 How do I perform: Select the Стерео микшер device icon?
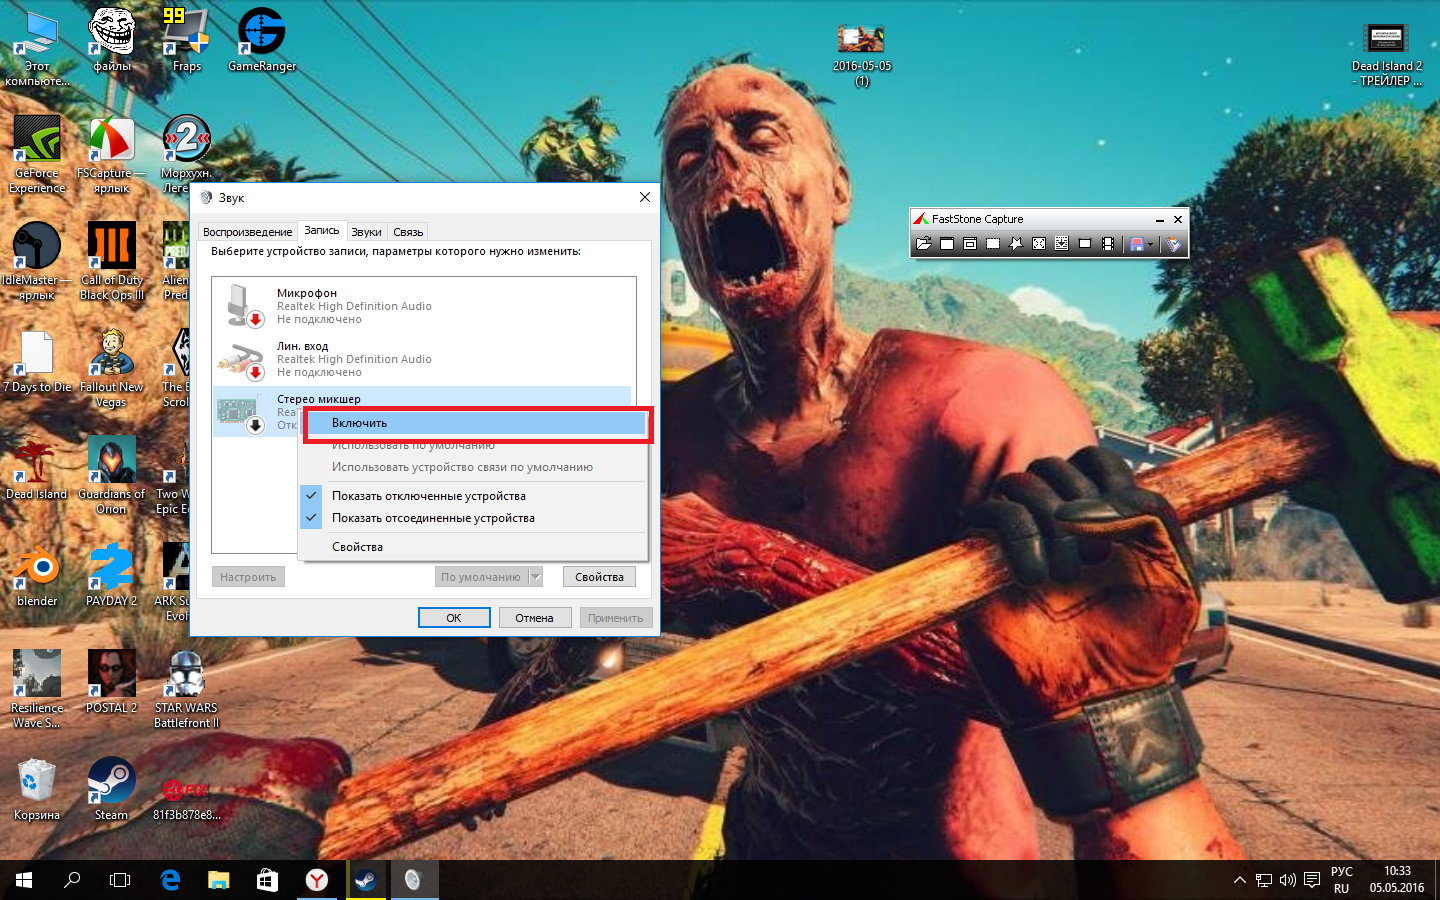pyautogui.click(x=240, y=412)
